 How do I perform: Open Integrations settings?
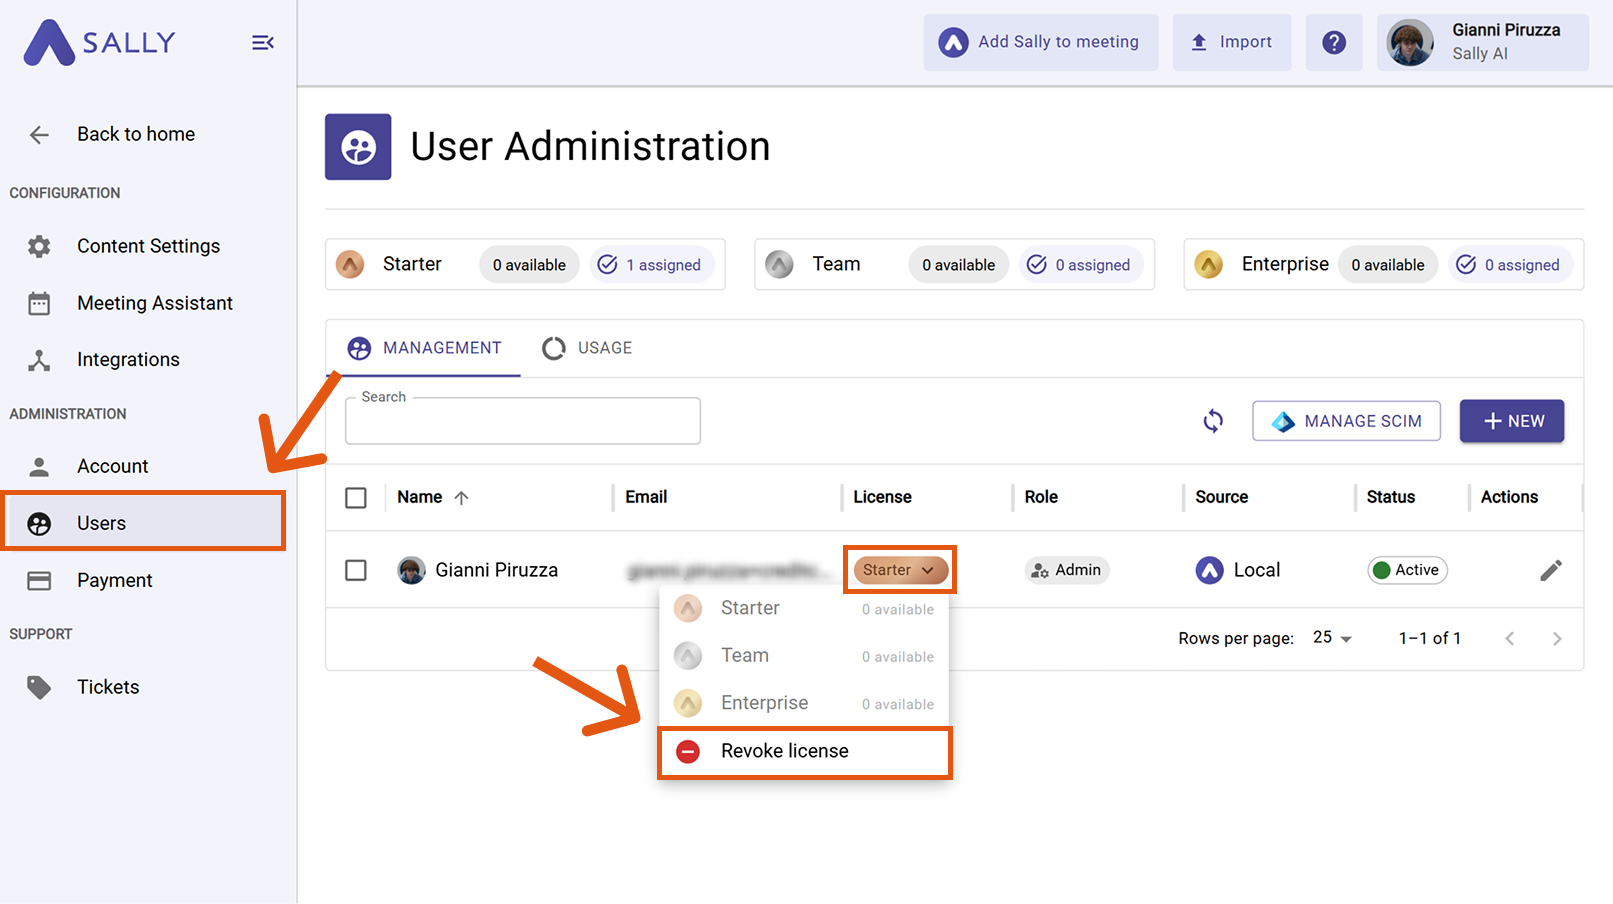click(x=128, y=359)
